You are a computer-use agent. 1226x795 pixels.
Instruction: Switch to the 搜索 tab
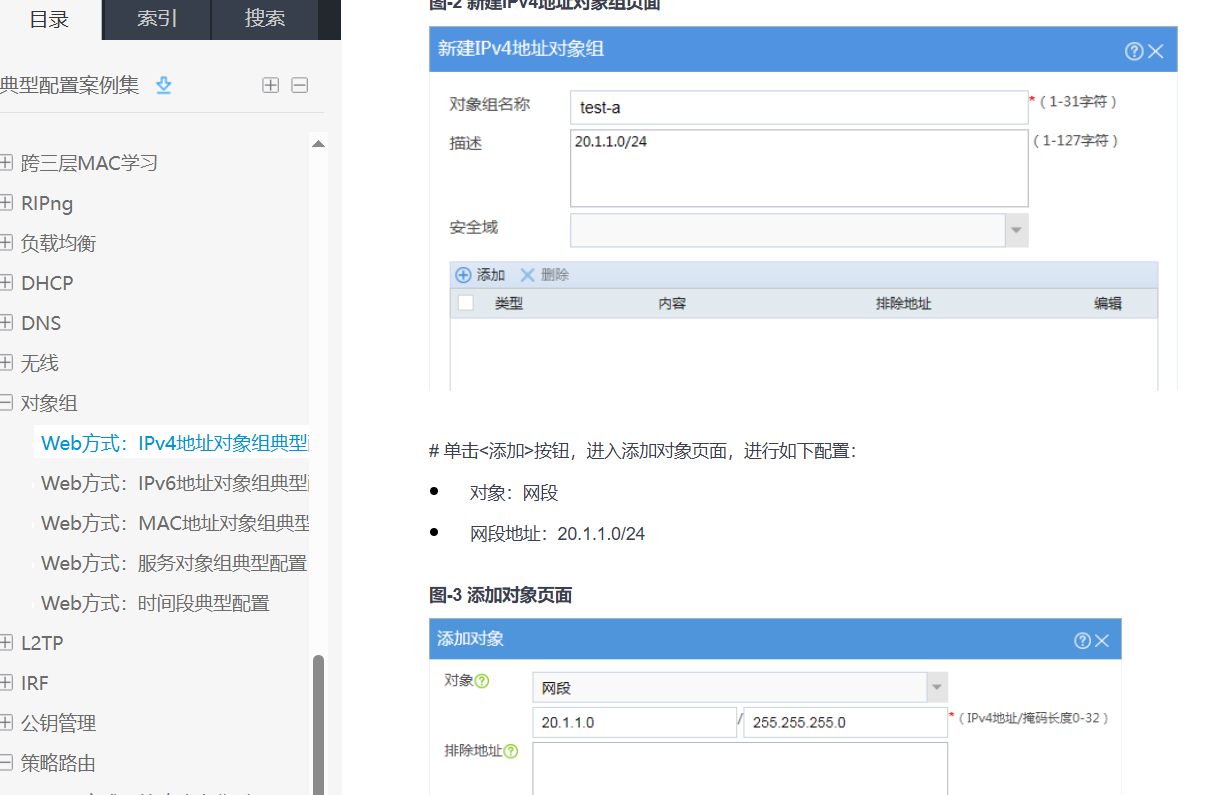tap(265, 19)
